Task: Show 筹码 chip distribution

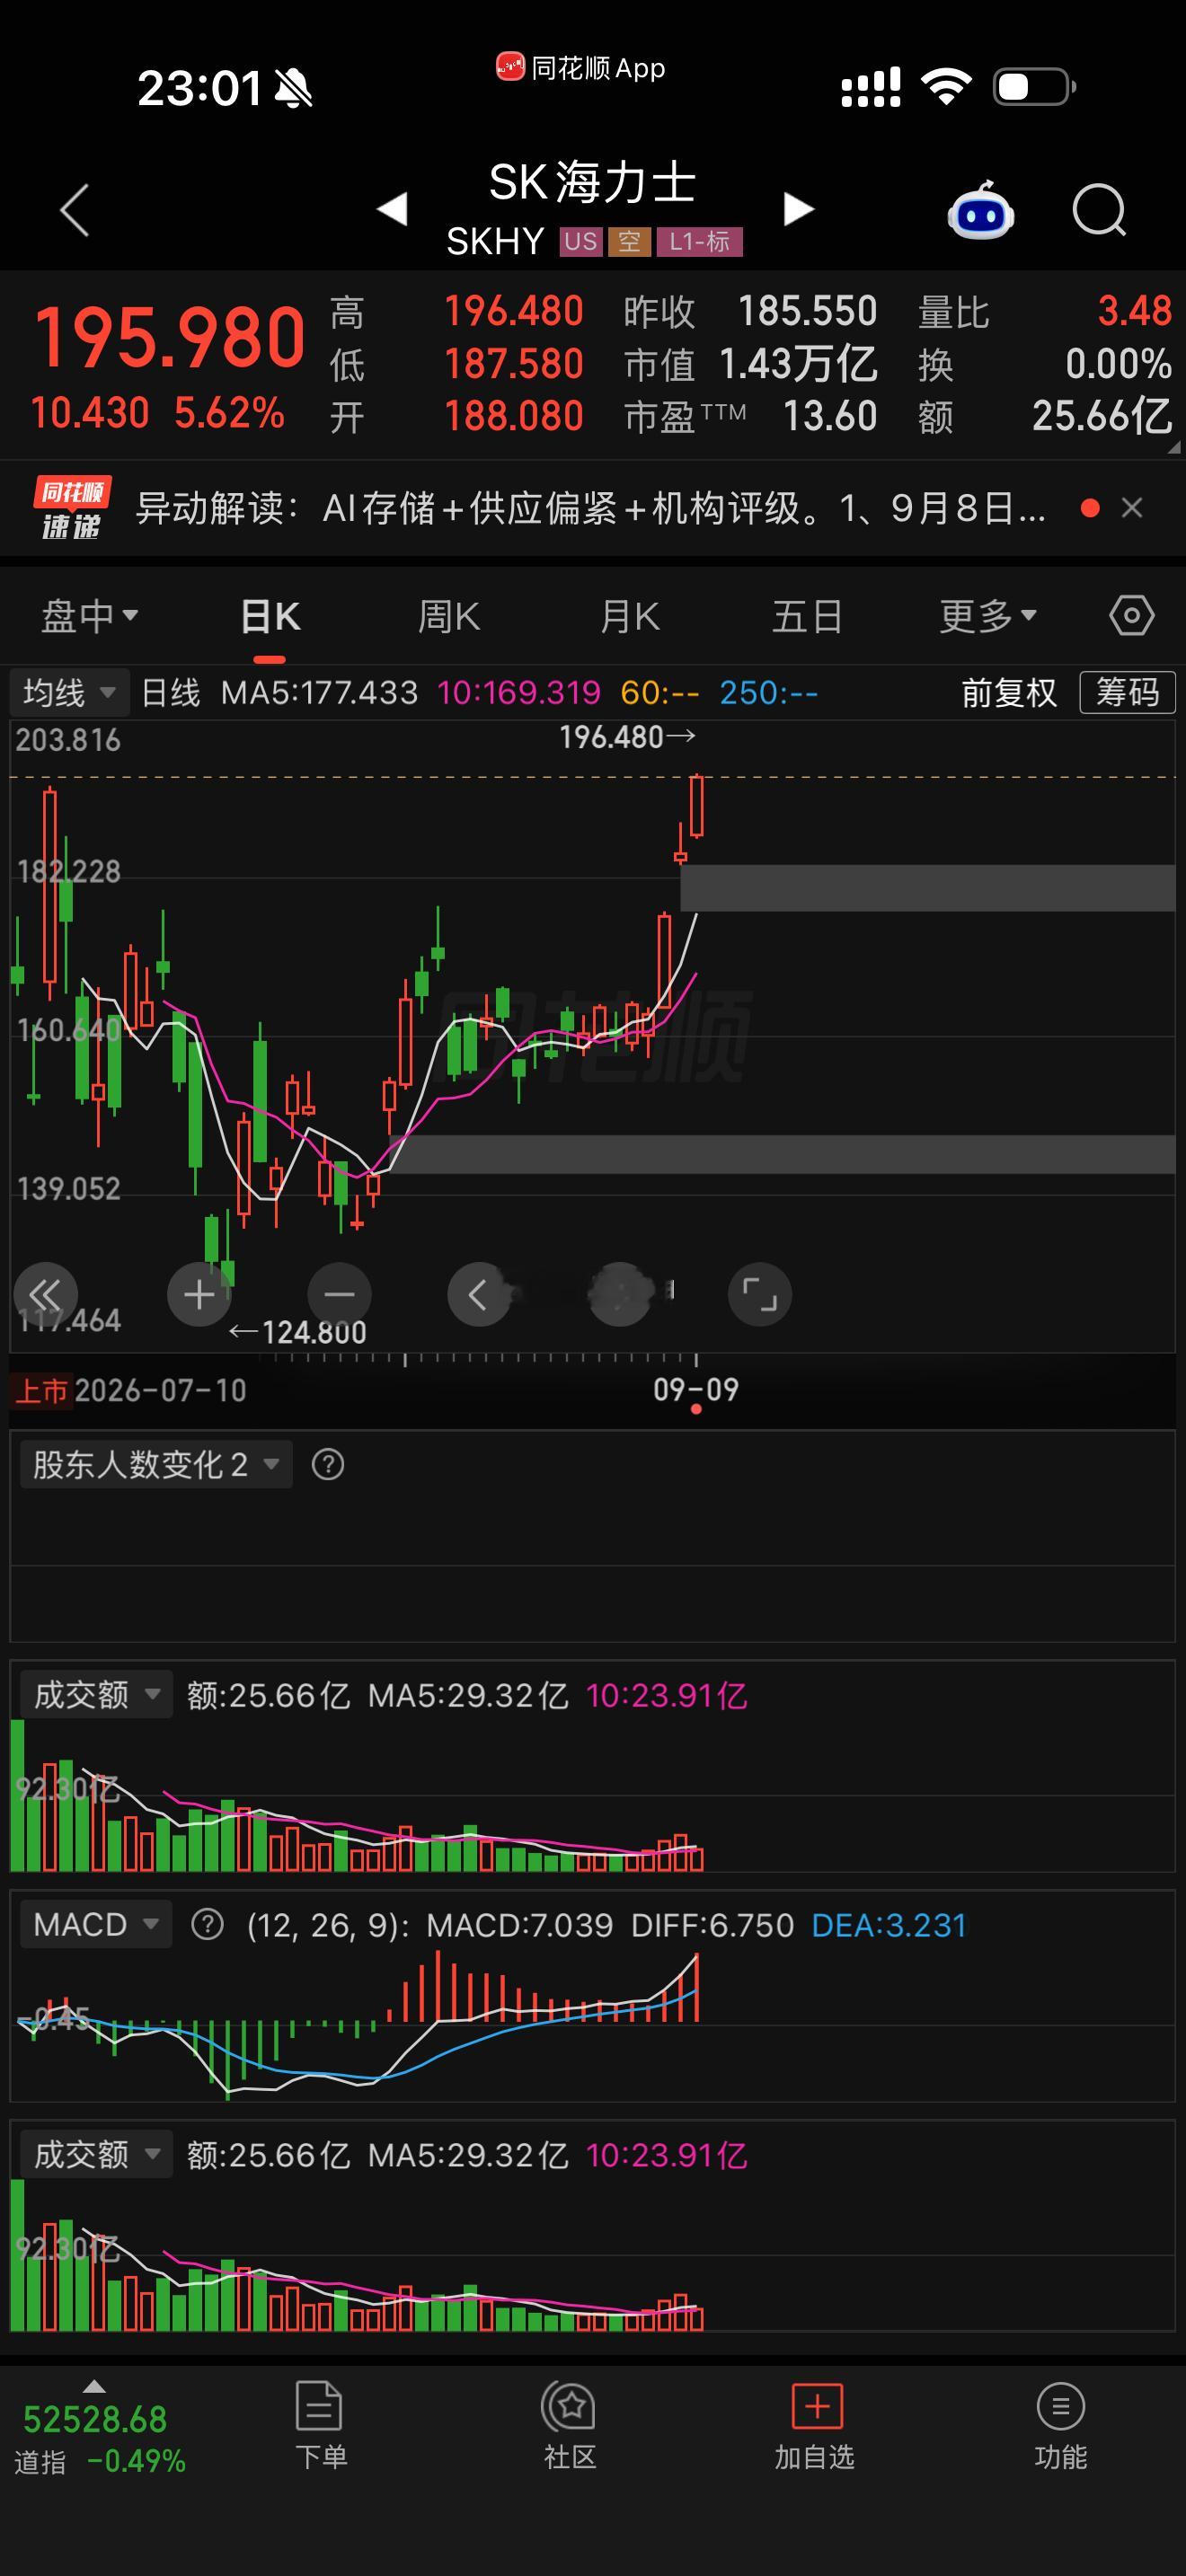Action: [x=1127, y=692]
